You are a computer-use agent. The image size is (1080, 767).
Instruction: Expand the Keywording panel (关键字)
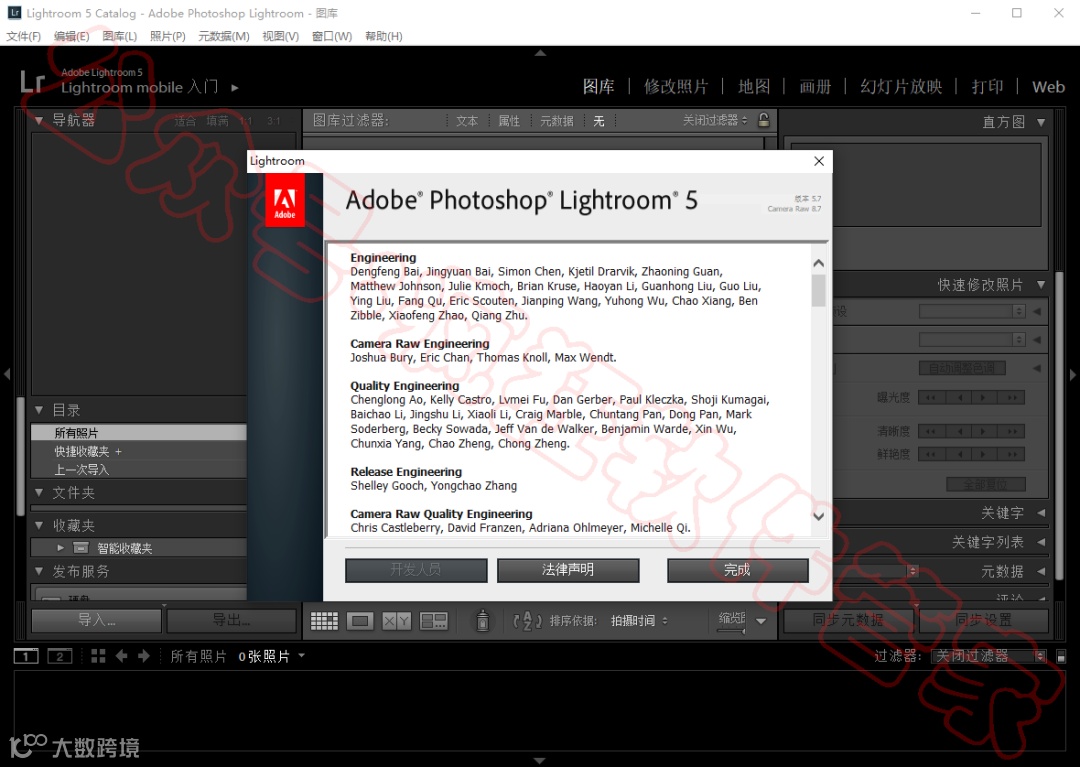pos(1041,512)
